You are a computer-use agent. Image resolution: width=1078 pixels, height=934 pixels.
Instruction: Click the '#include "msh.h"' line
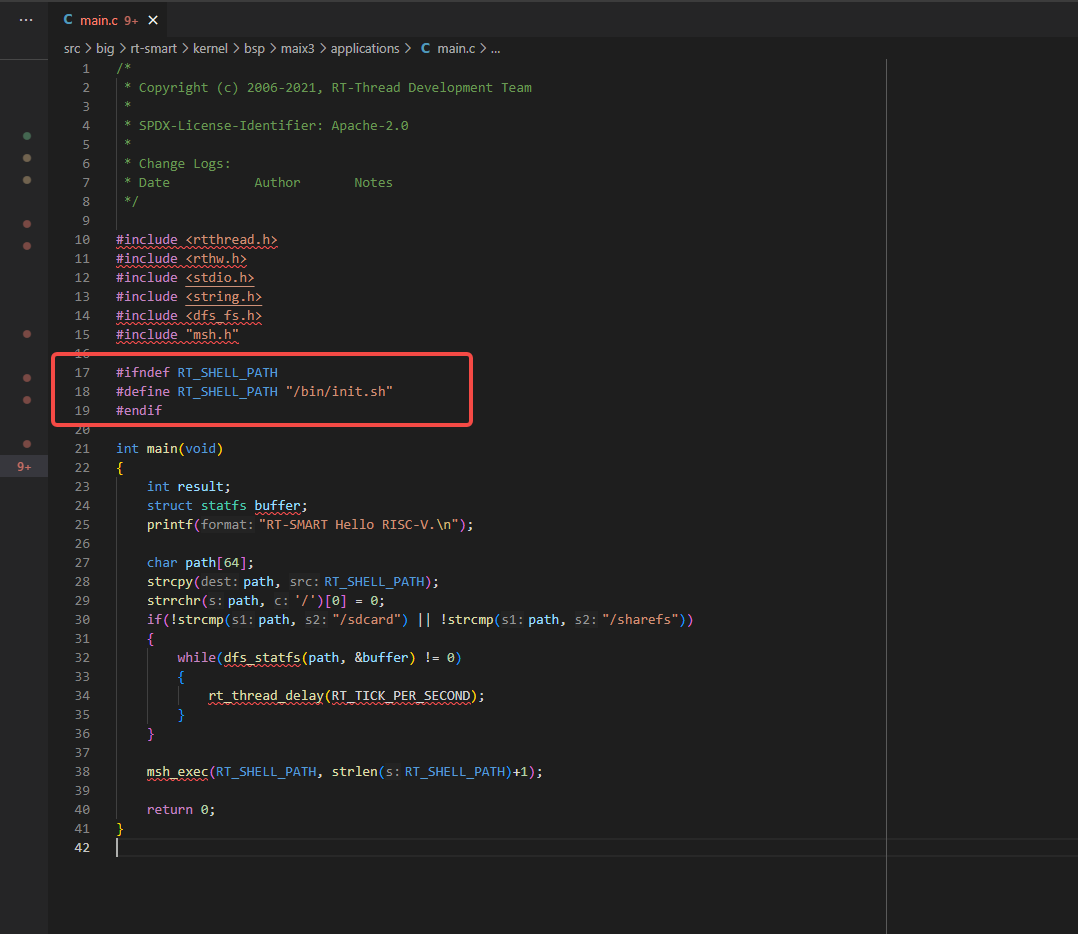click(177, 335)
